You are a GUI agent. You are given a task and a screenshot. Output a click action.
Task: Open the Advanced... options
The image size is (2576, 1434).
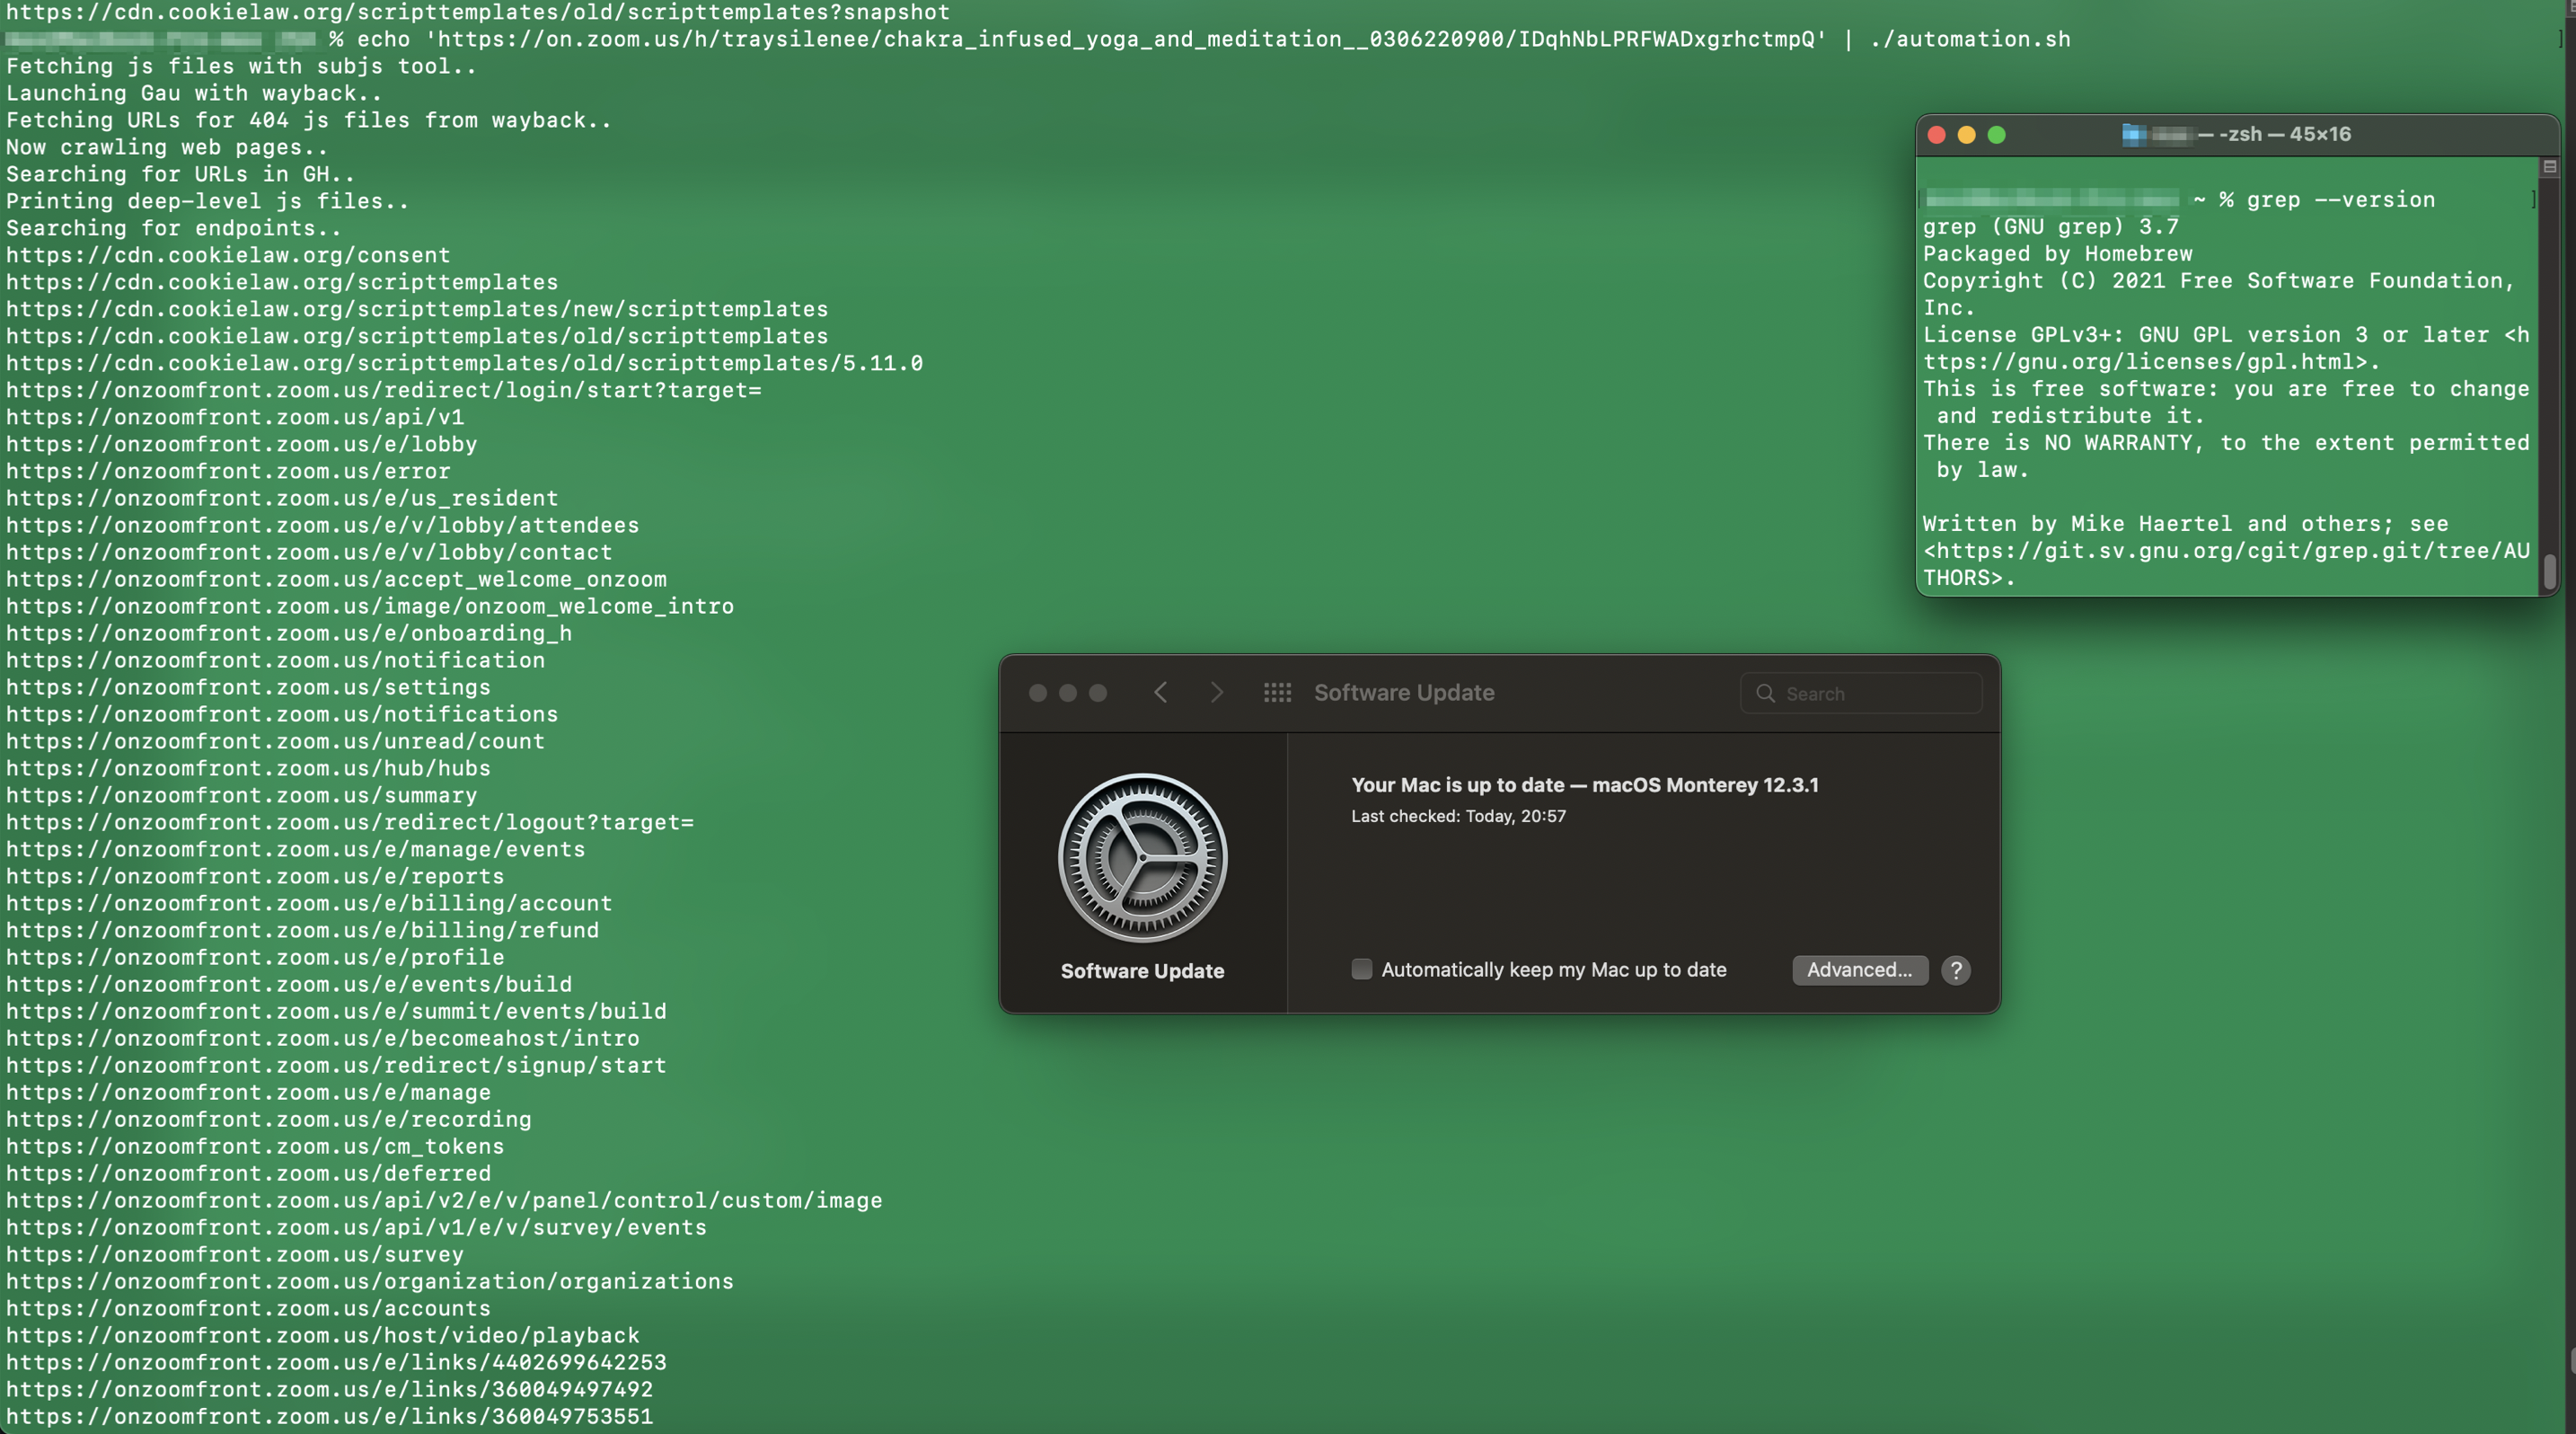click(x=1859, y=969)
